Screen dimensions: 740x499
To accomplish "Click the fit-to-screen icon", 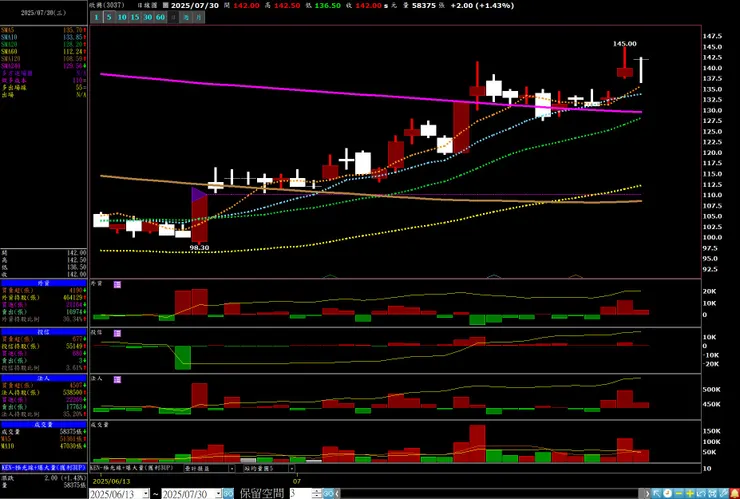I will (x=712, y=493).
